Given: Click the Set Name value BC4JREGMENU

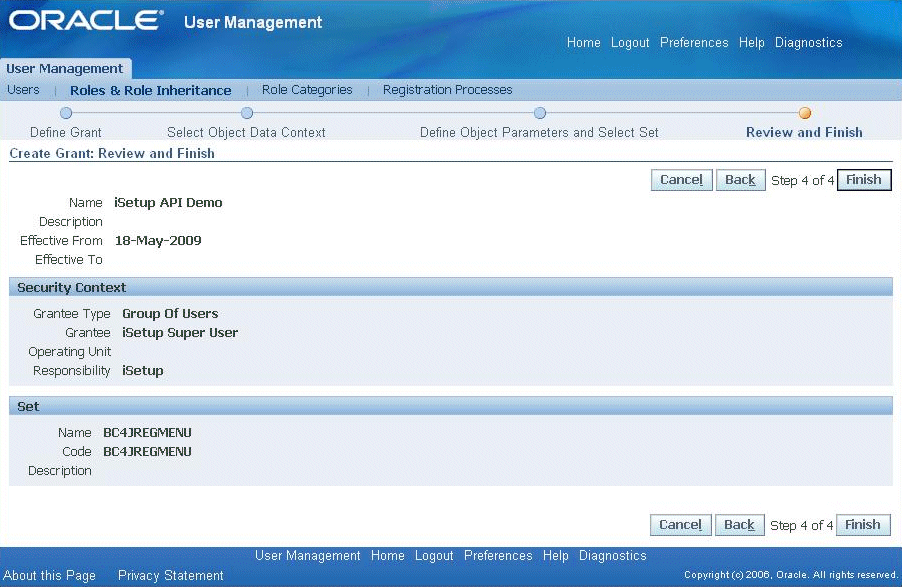Looking at the screenshot, I should [x=147, y=433].
